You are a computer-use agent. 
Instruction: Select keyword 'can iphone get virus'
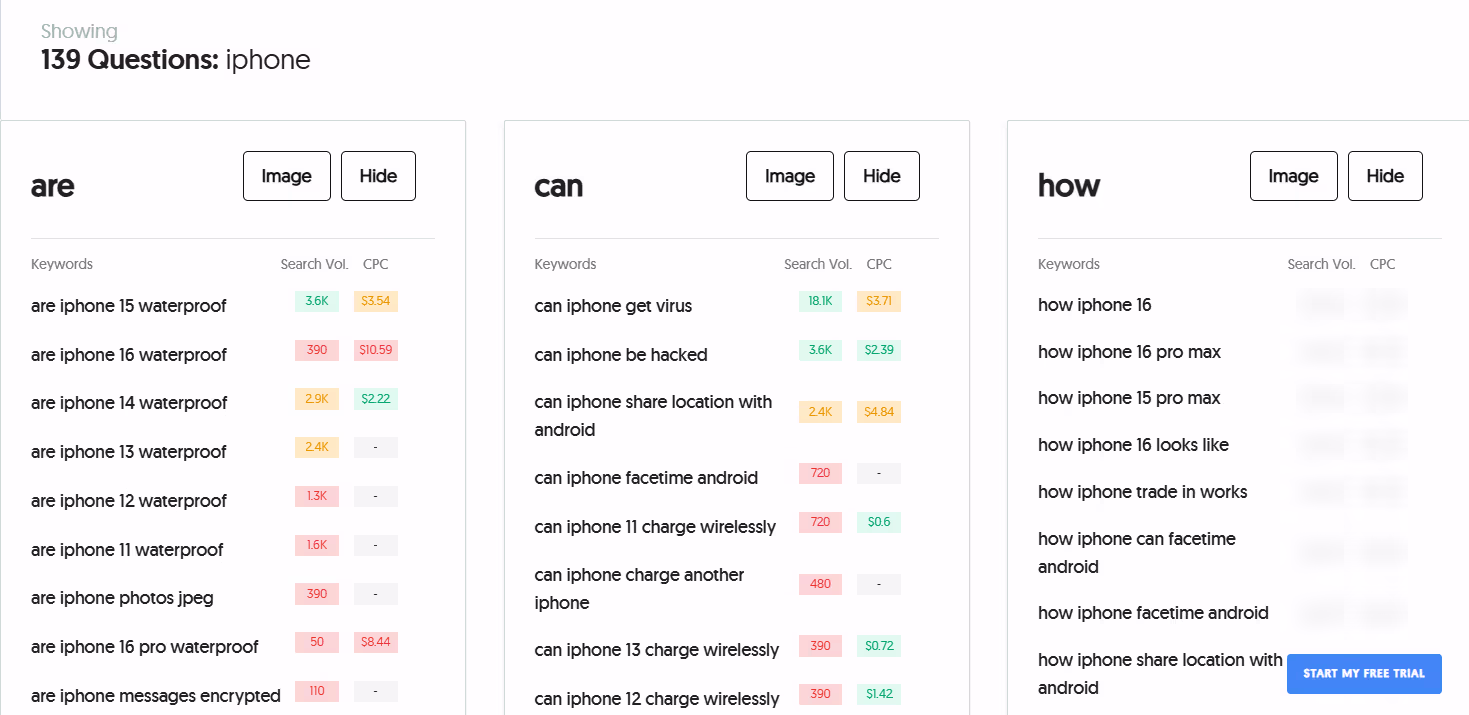pos(613,306)
